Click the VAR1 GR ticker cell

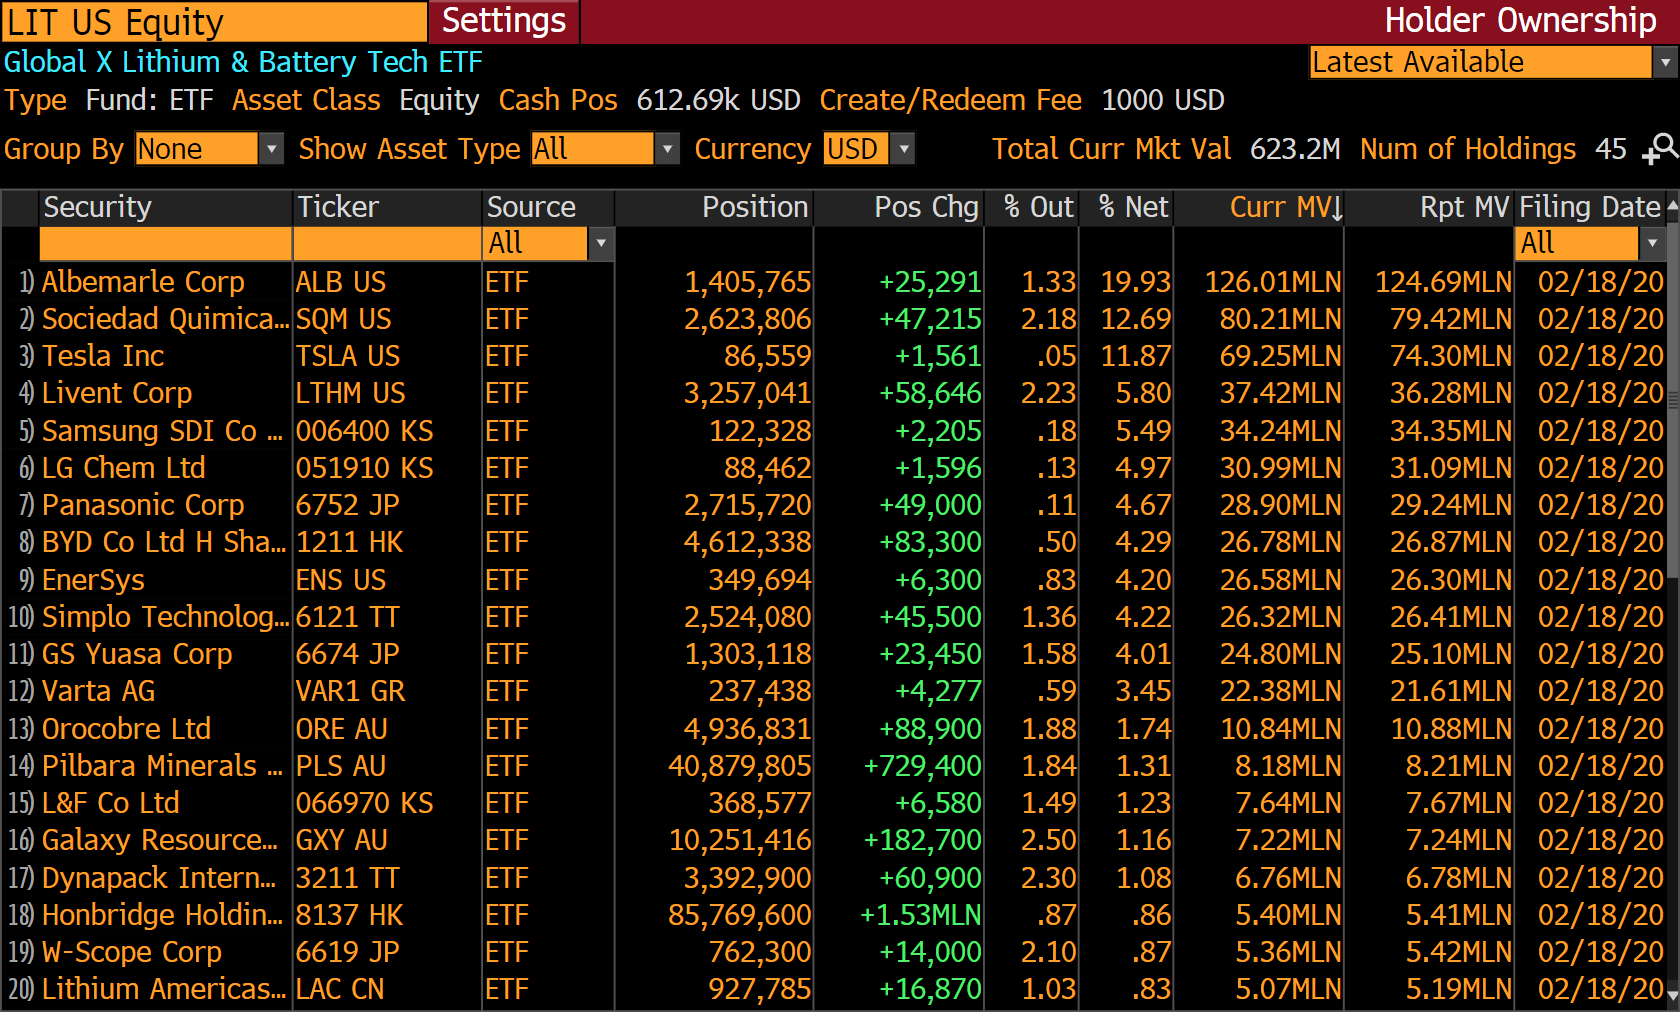point(351,691)
